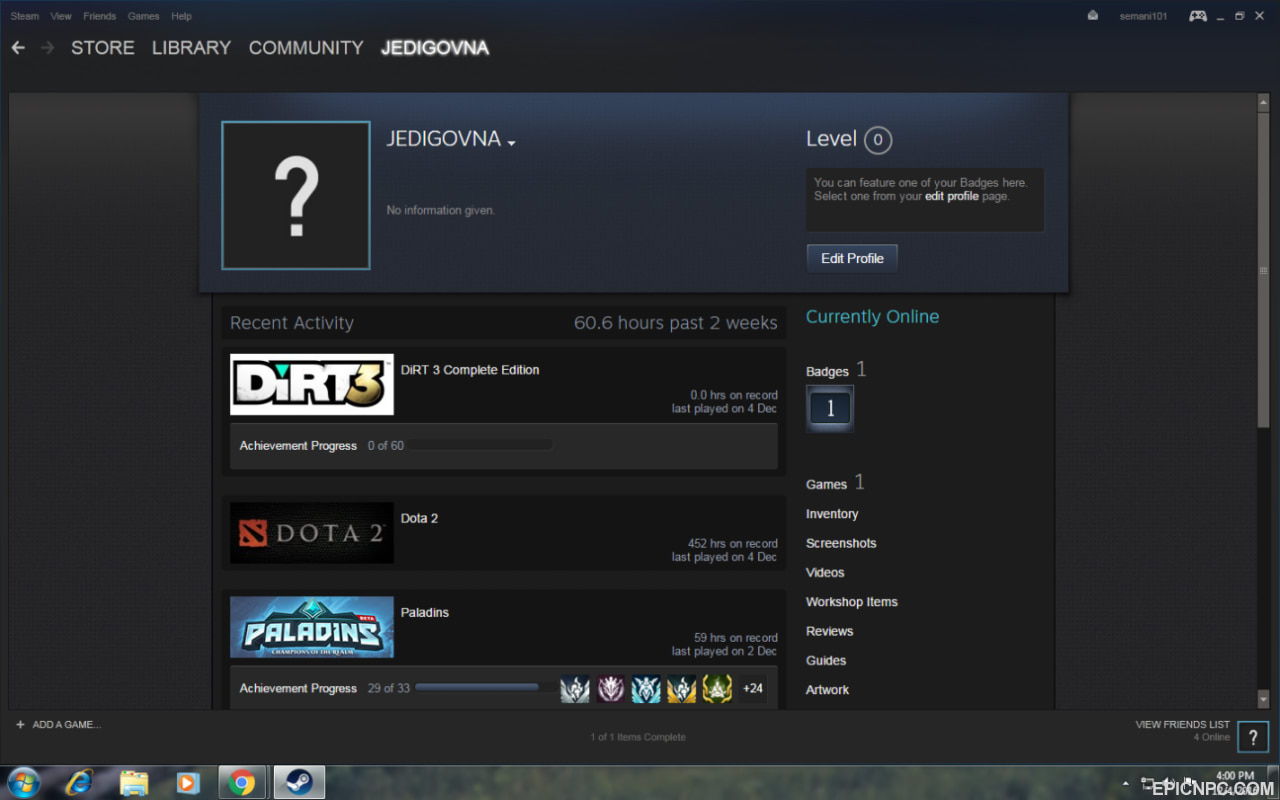The width and height of the screenshot is (1280, 800).
Task: Open the semani101 account name
Action: [x=1143, y=16]
